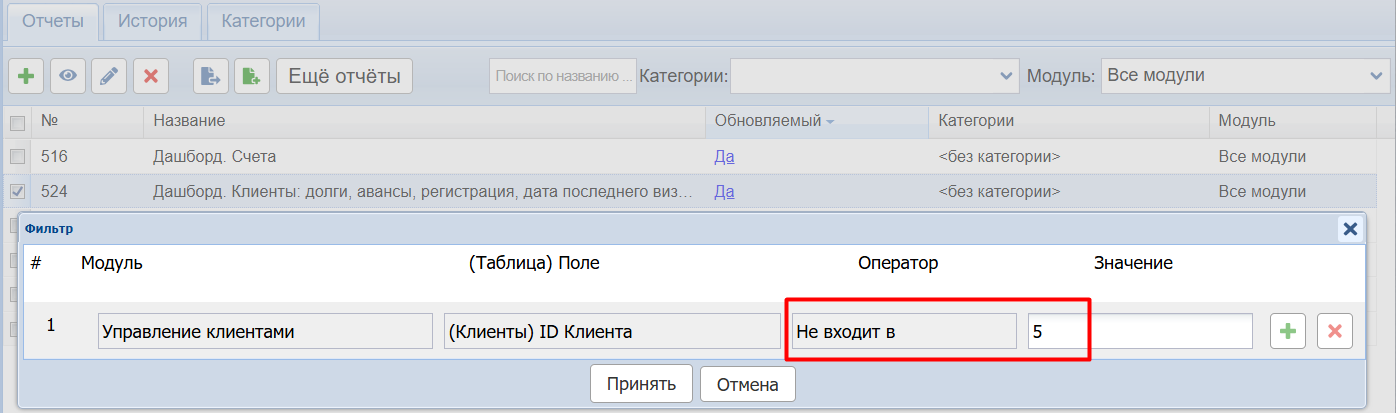
Task: Switch to the Категории tab
Action: pyautogui.click(x=263, y=21)
